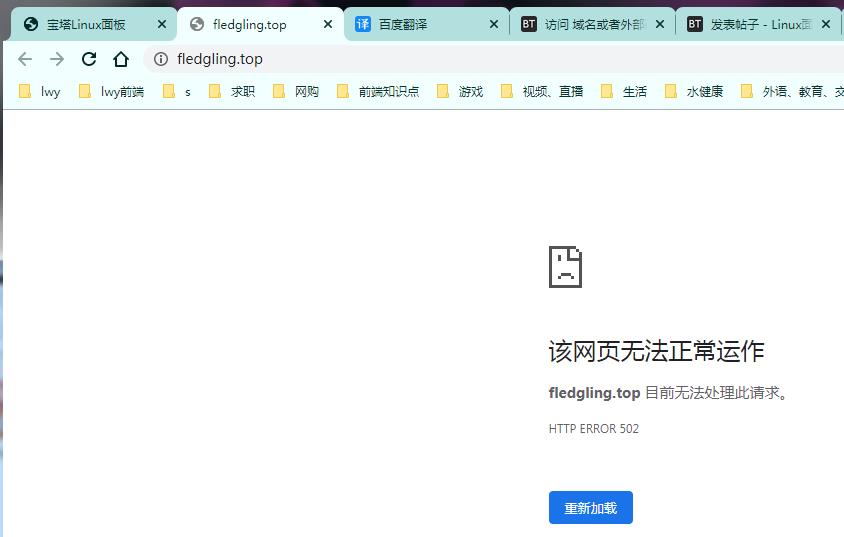Close the 宝塔Linux面板 tab

(x=162, y=24)
